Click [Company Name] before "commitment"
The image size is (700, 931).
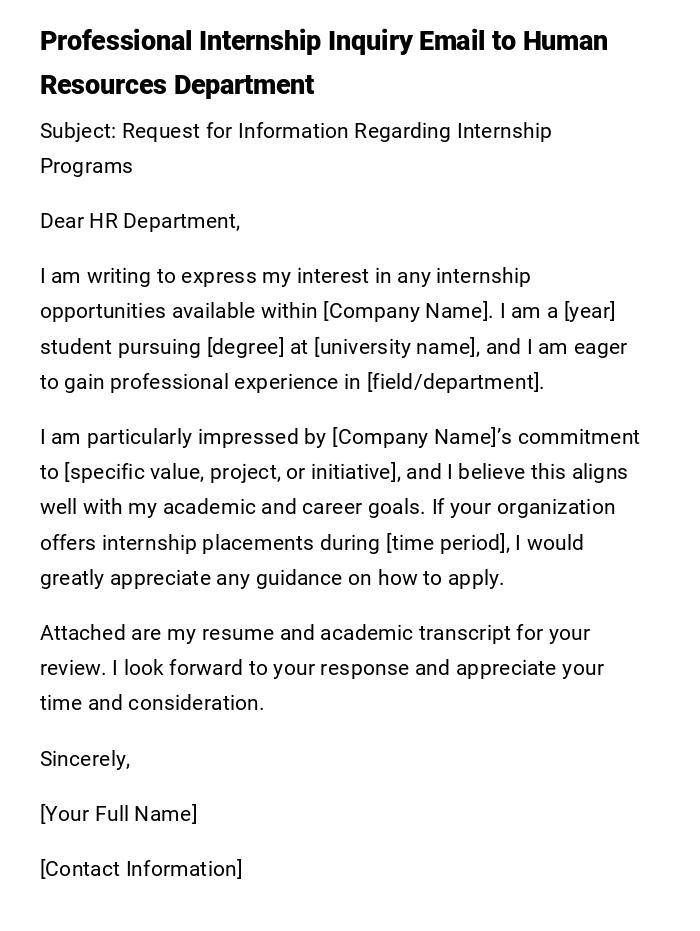tap(414, 437)
